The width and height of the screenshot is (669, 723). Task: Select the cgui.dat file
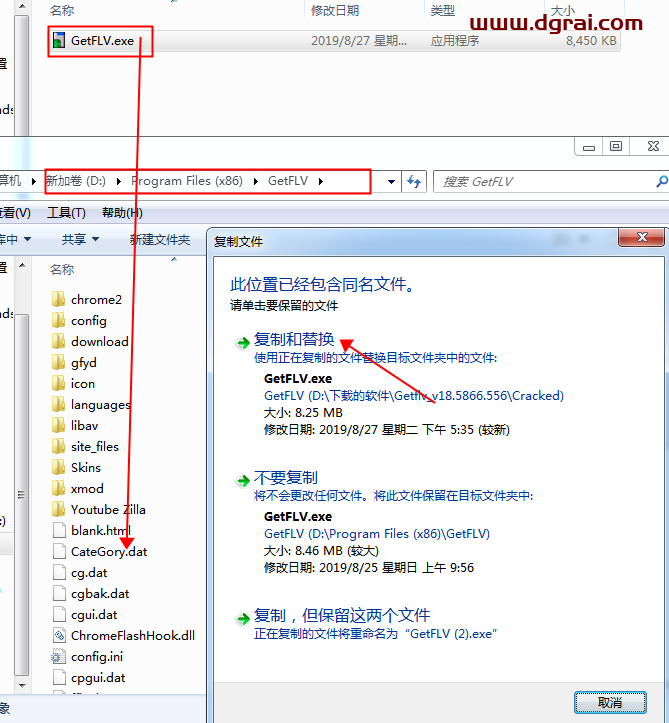[x=84, y=615]
